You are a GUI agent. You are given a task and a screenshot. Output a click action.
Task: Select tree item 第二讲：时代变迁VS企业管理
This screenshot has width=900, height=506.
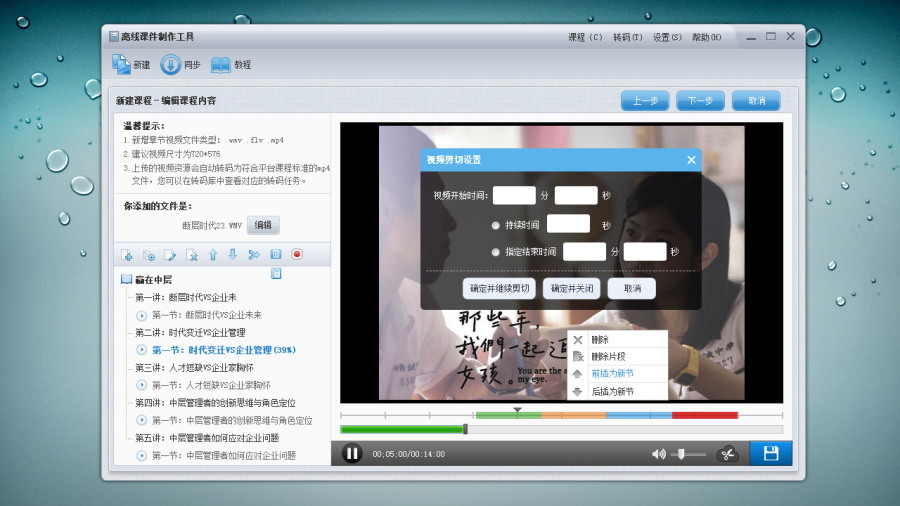tap(190, 332)
